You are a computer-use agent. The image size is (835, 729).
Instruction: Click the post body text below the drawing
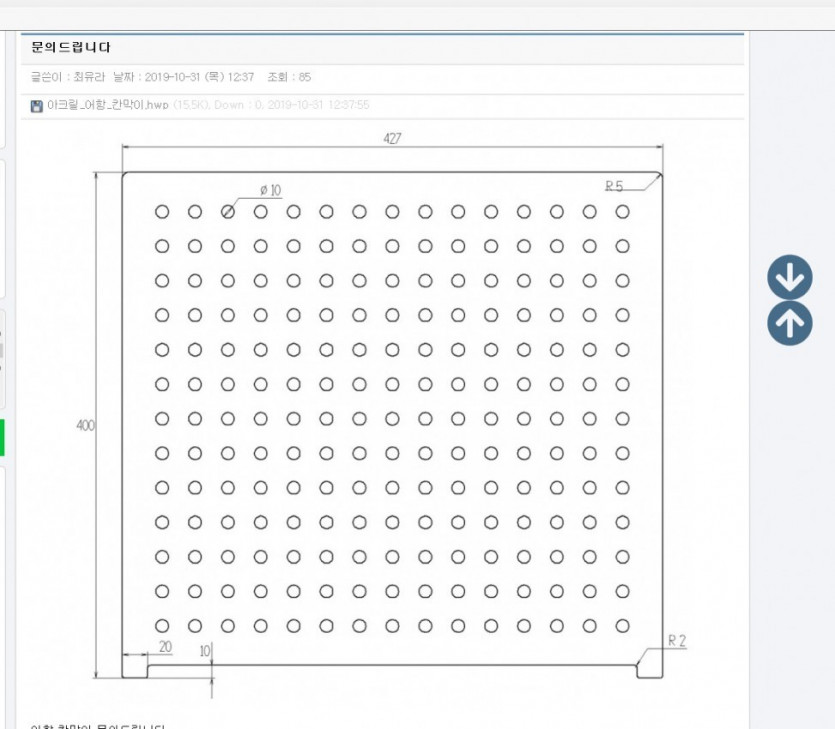97,726
